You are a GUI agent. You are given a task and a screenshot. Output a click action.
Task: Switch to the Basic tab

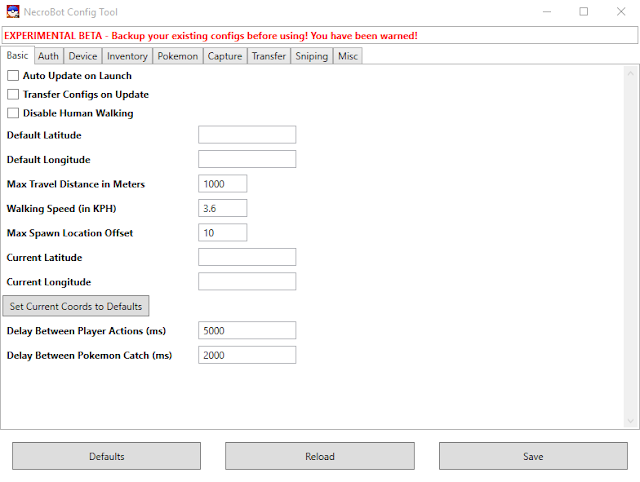pos(17,56)
